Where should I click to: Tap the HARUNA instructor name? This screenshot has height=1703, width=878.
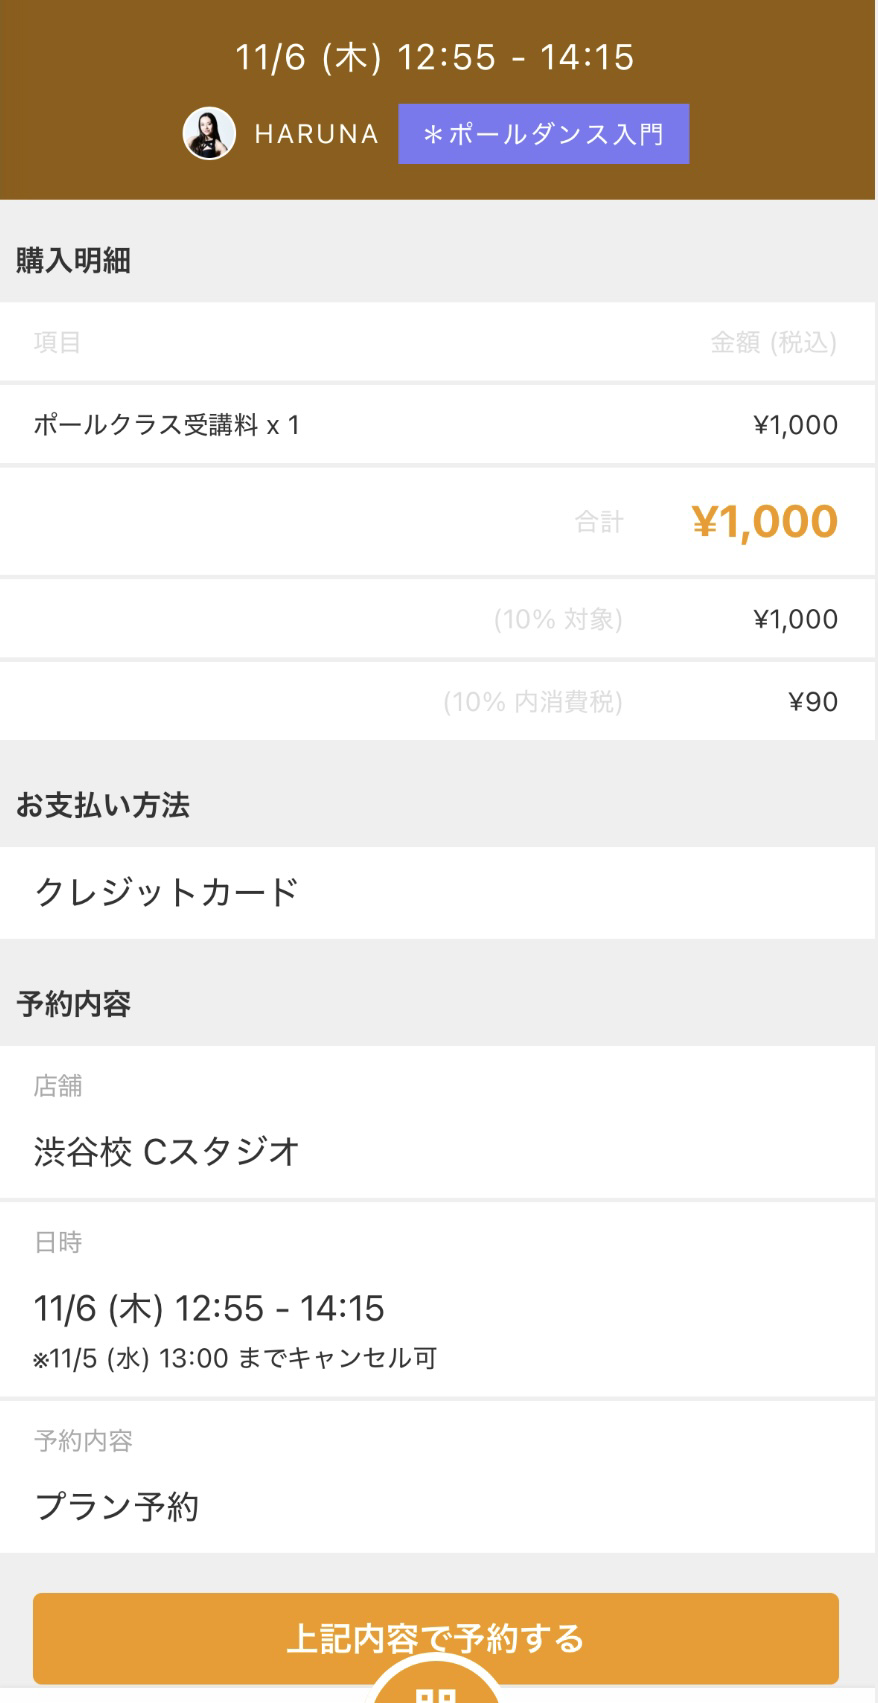coord(316,134)
